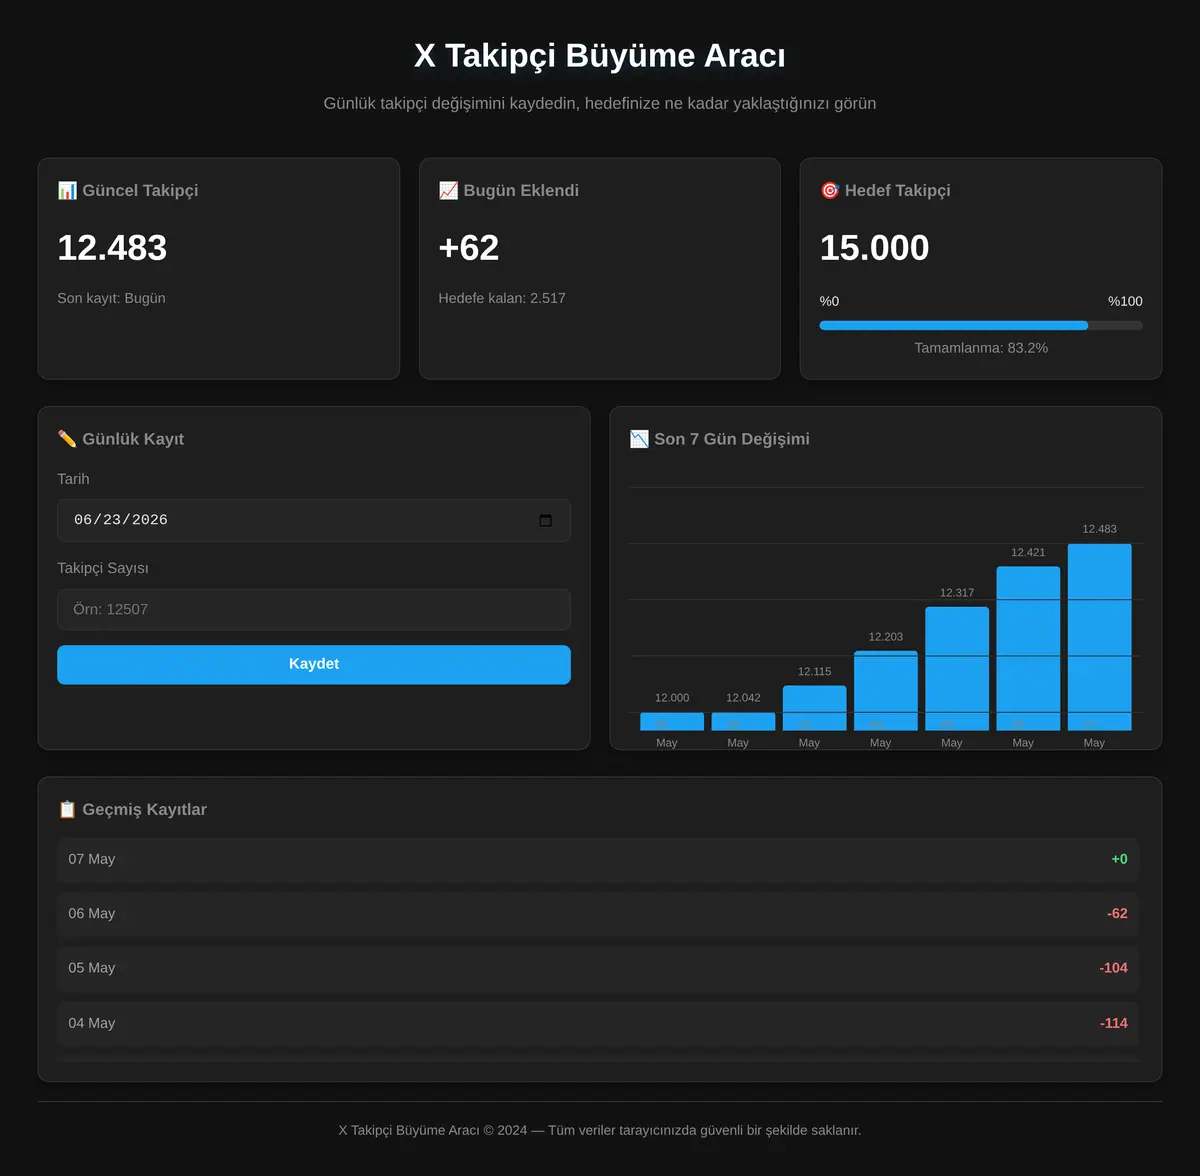Click the chart bar labeled 12.115
This screenshot has width=1200, height=1176.
tap(814, 708)
